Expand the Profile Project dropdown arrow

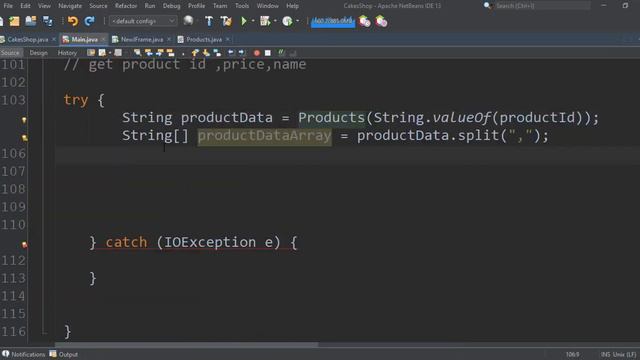(298, 21)
